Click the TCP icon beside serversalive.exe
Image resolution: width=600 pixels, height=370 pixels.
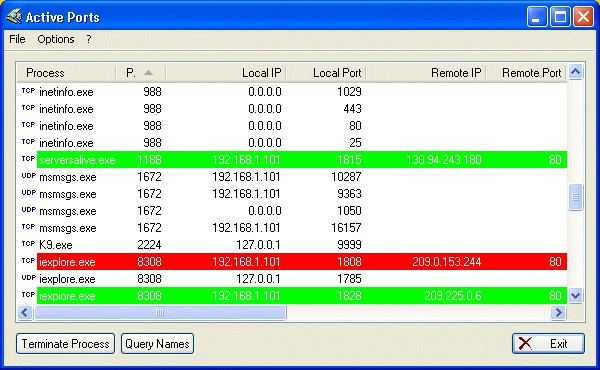pyautogui.click(x=28, y=158)
